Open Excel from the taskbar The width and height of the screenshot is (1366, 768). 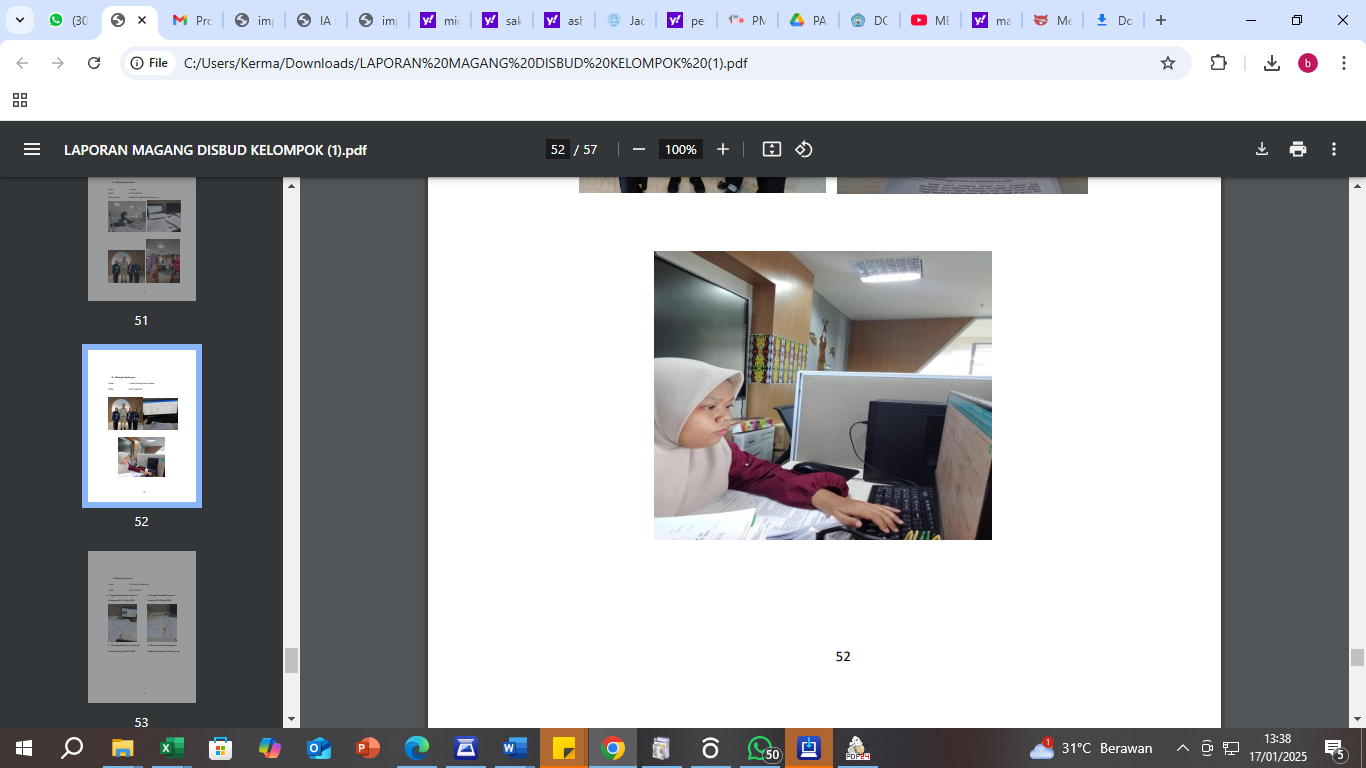tap(171, 748)
